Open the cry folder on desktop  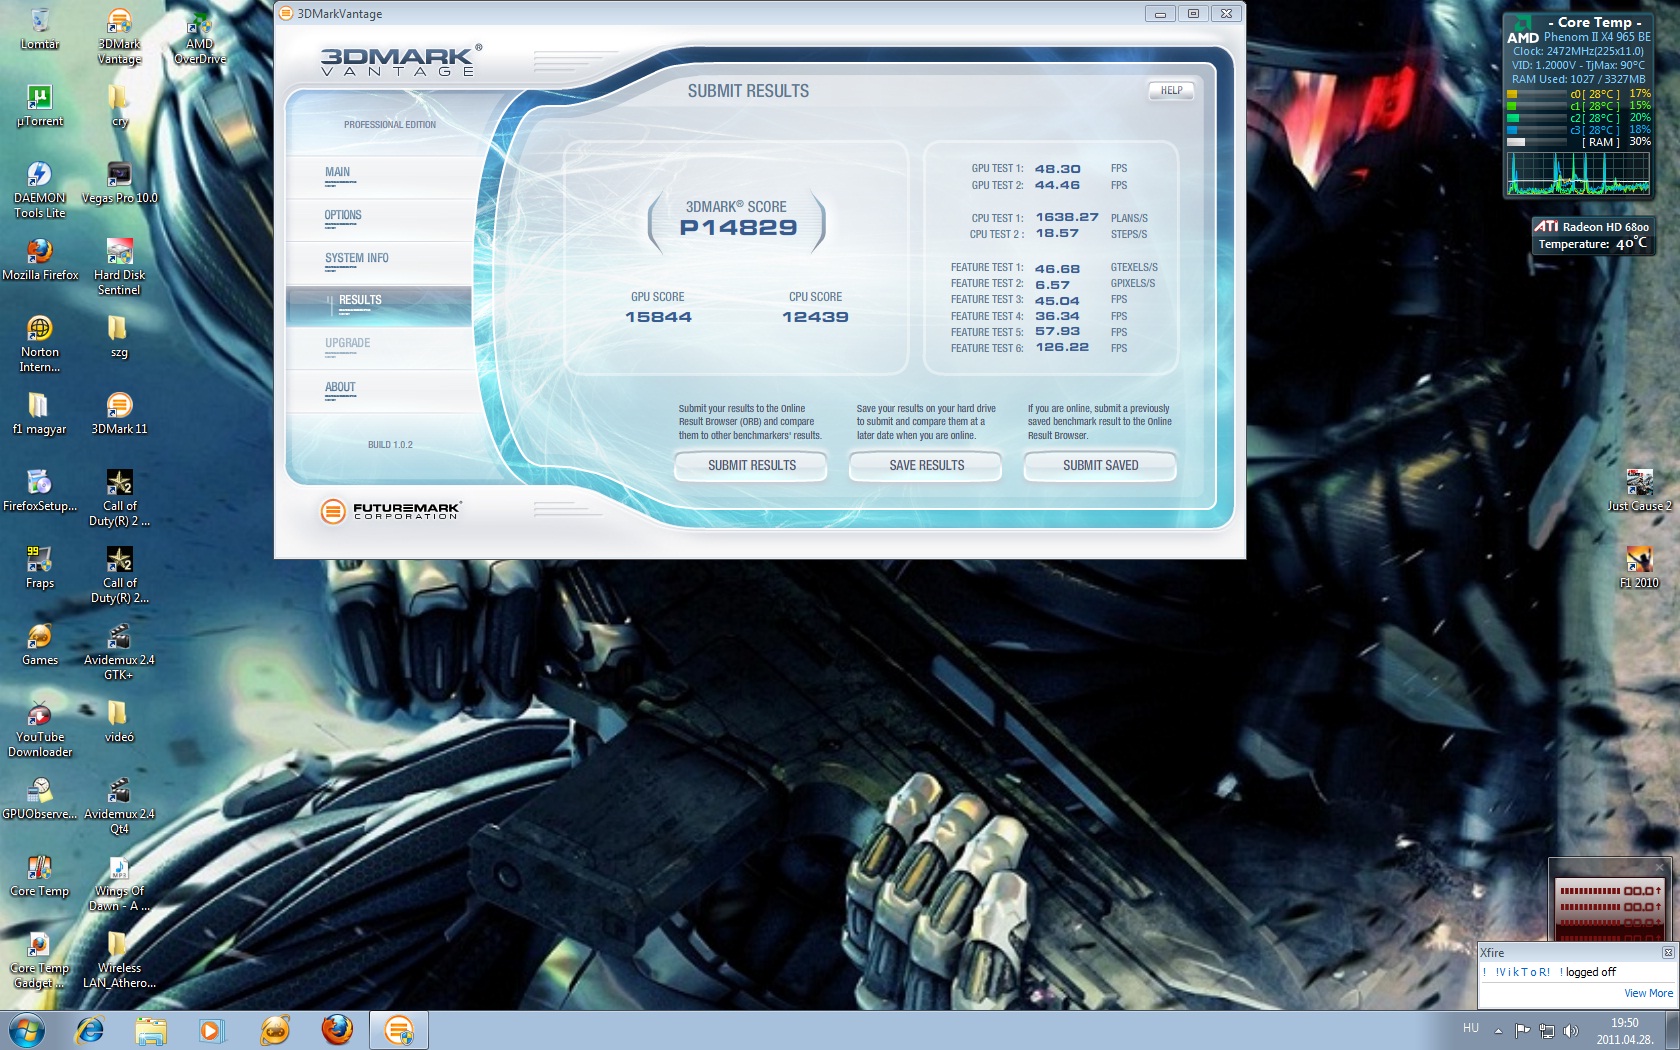tap(119, 106)
